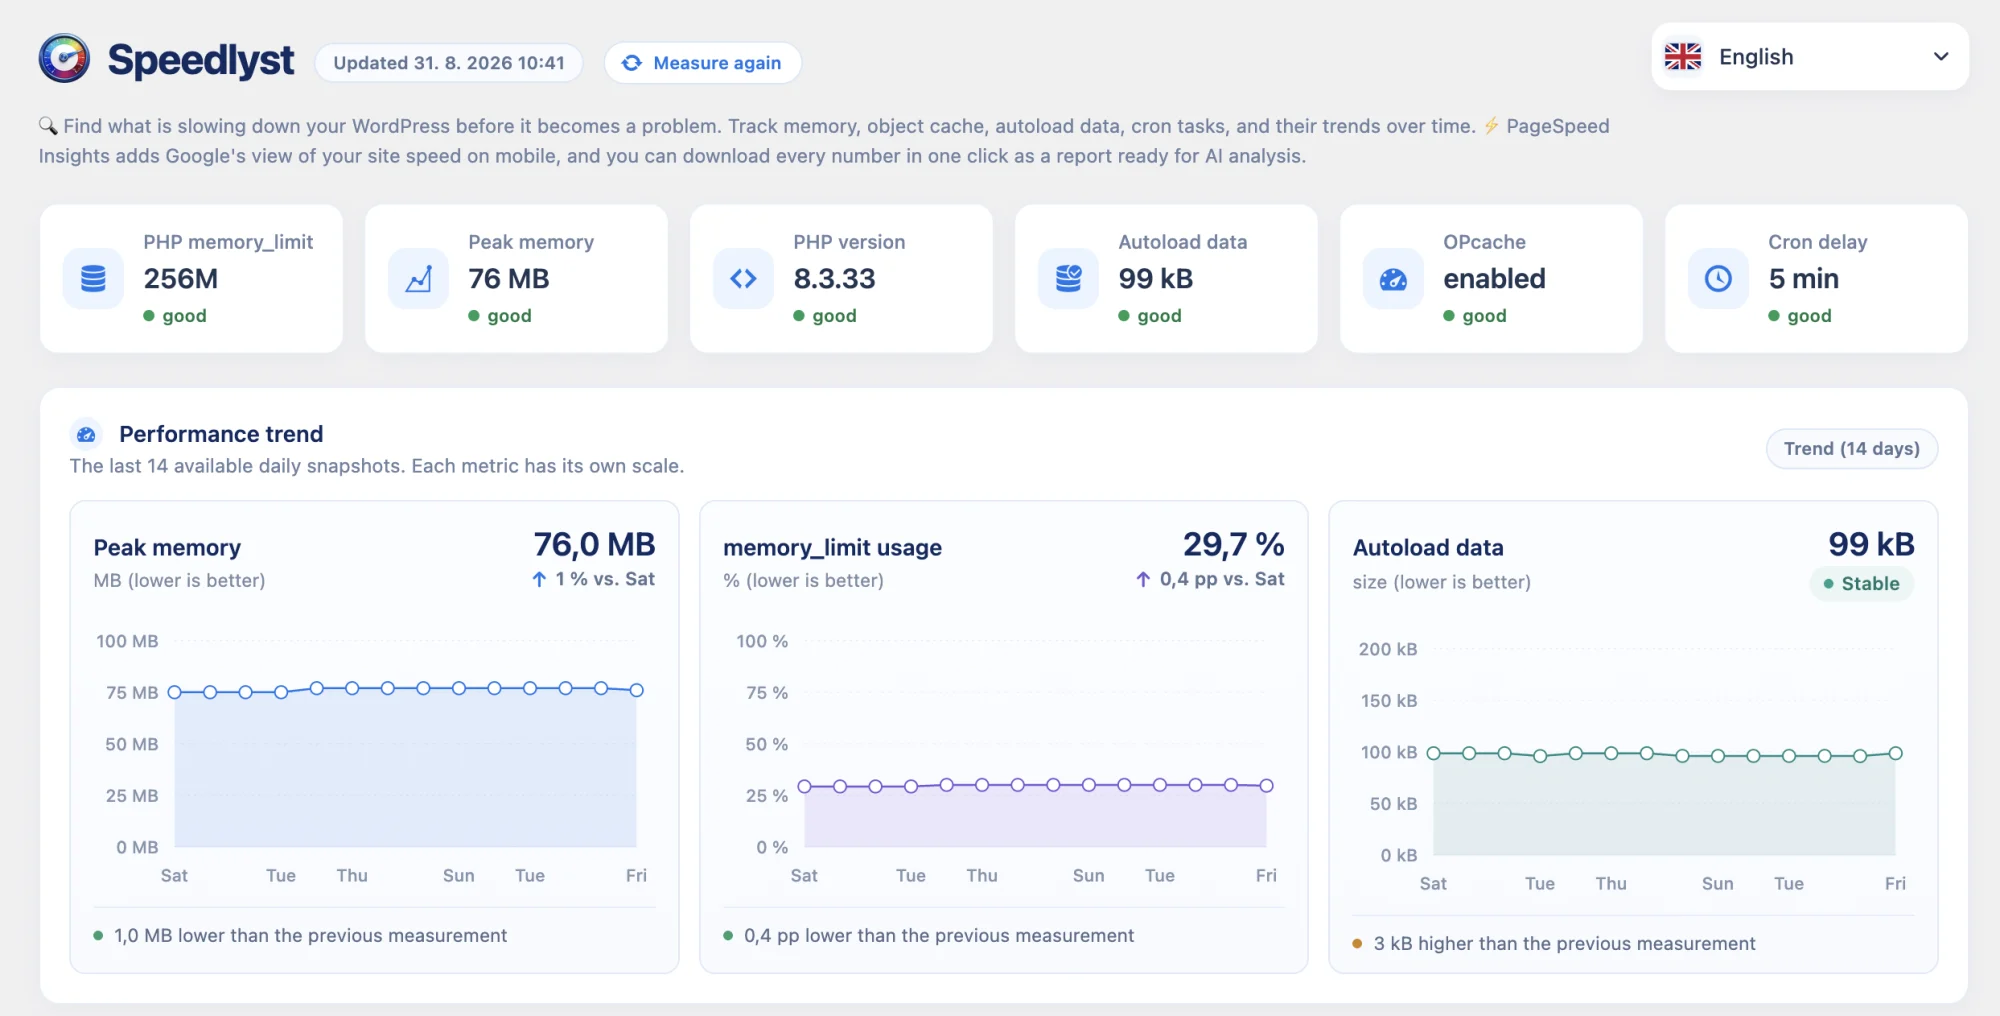The width and height of the screenshot is (2000, 1016).
Task: Click the last Fri point on Peak memory chart
Action: point(636,690)
